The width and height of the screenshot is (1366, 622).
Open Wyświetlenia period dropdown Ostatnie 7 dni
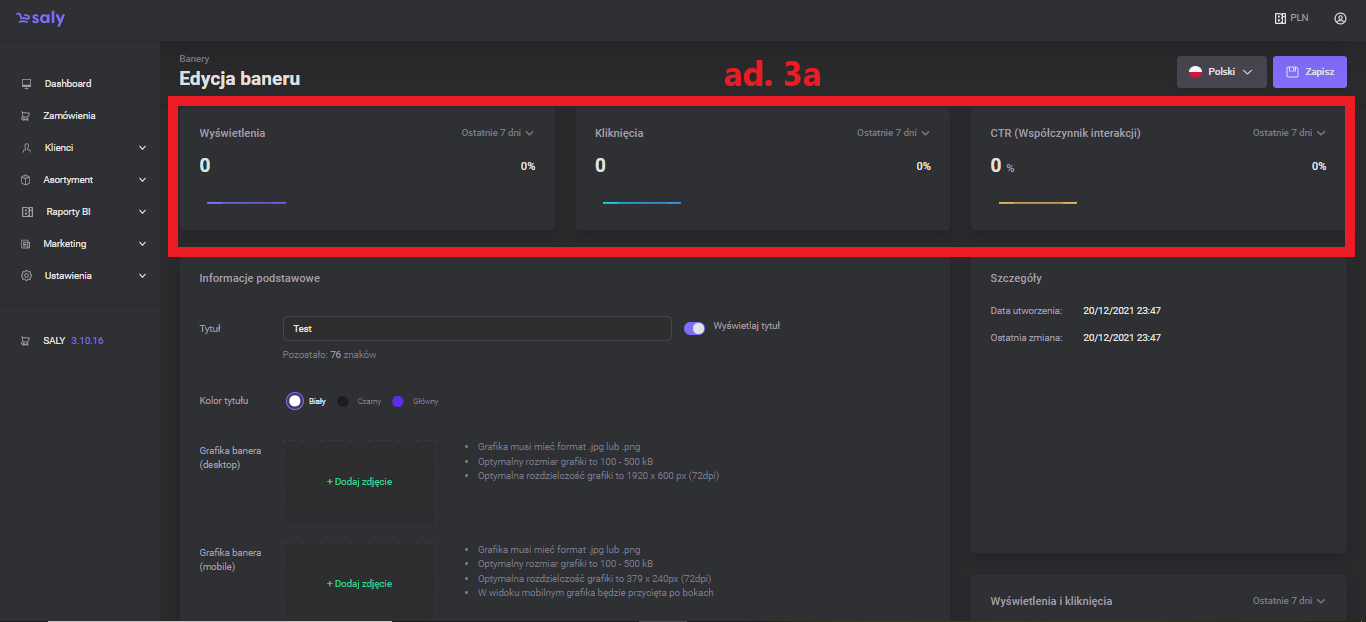click(x=497, y=133)
